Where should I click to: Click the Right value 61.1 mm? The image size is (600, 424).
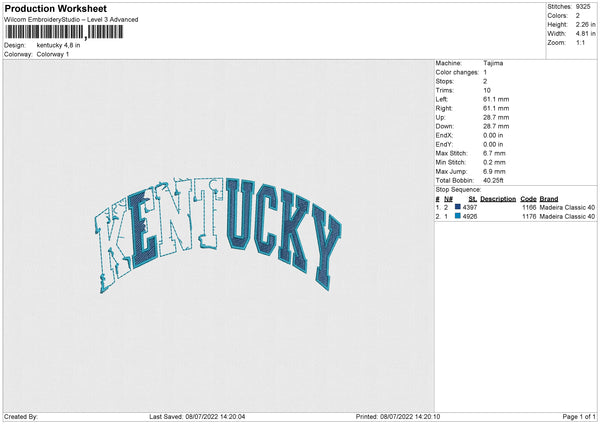point(496,108)
